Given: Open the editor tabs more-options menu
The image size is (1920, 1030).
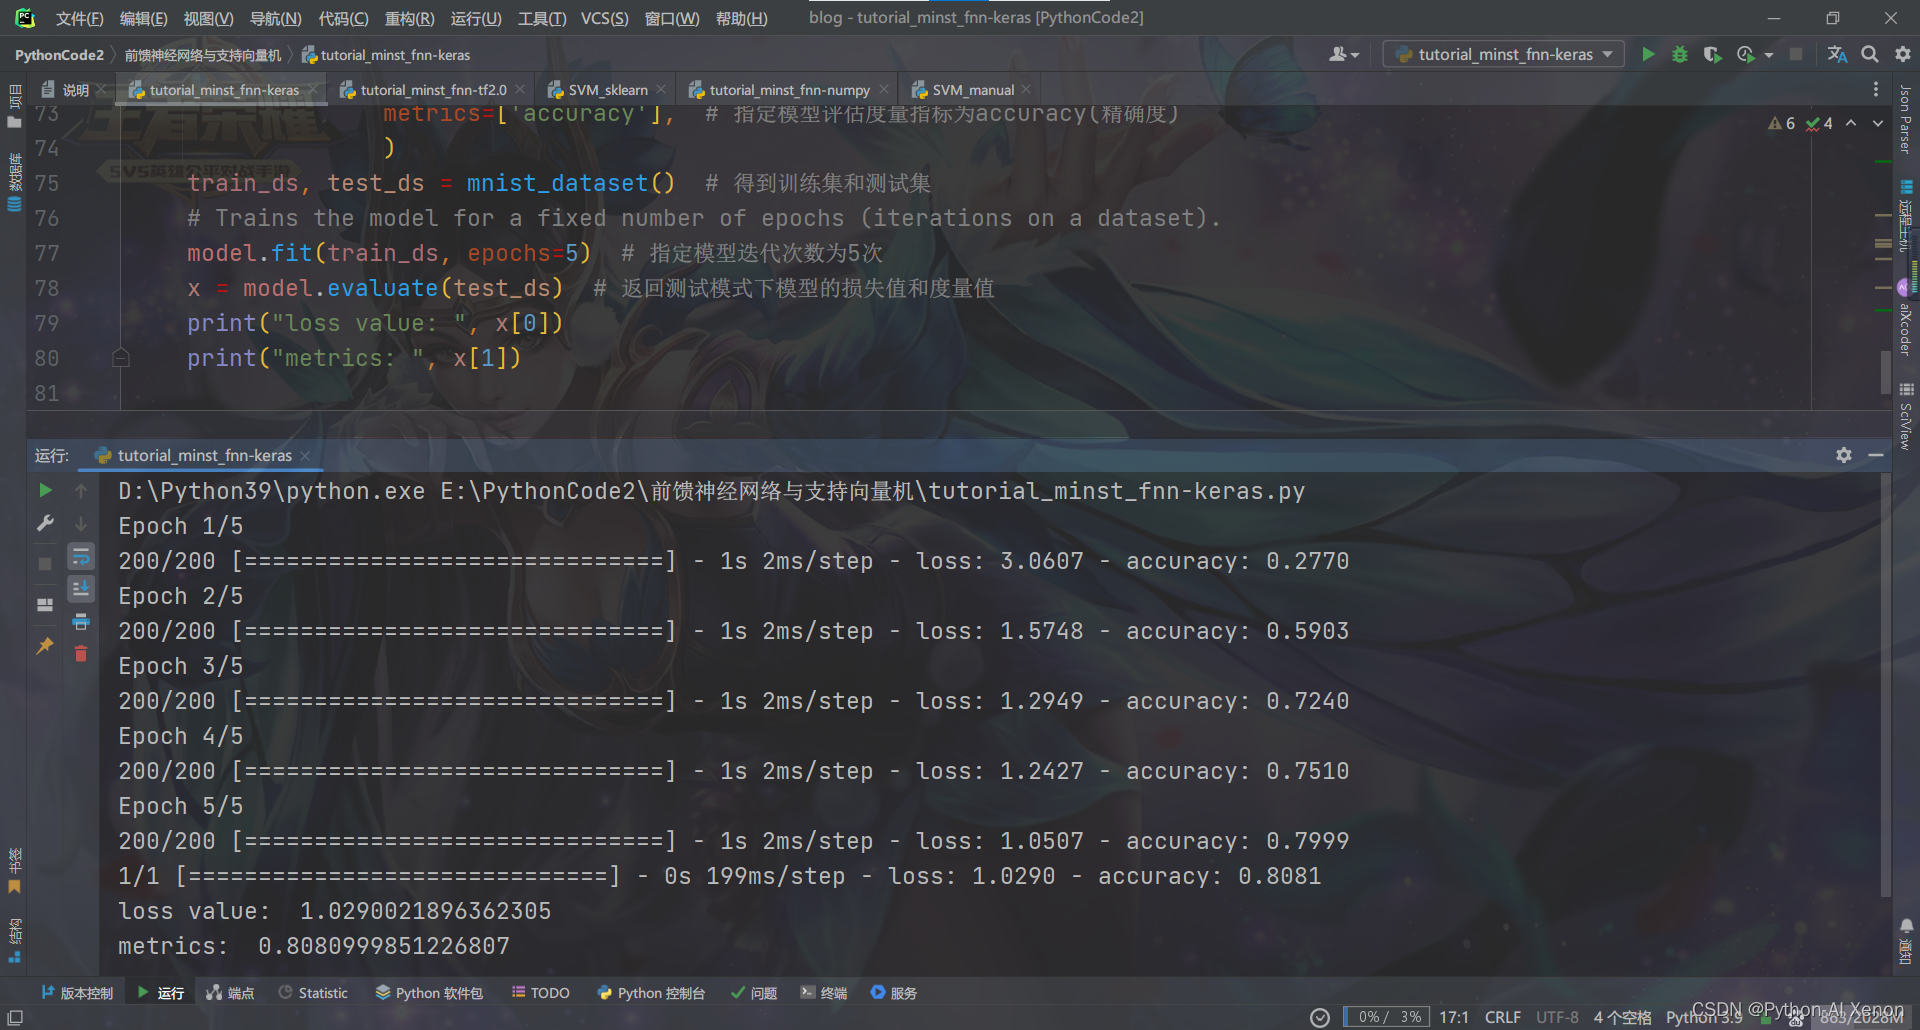Looking at the screenshot, I should [1876, 89].
